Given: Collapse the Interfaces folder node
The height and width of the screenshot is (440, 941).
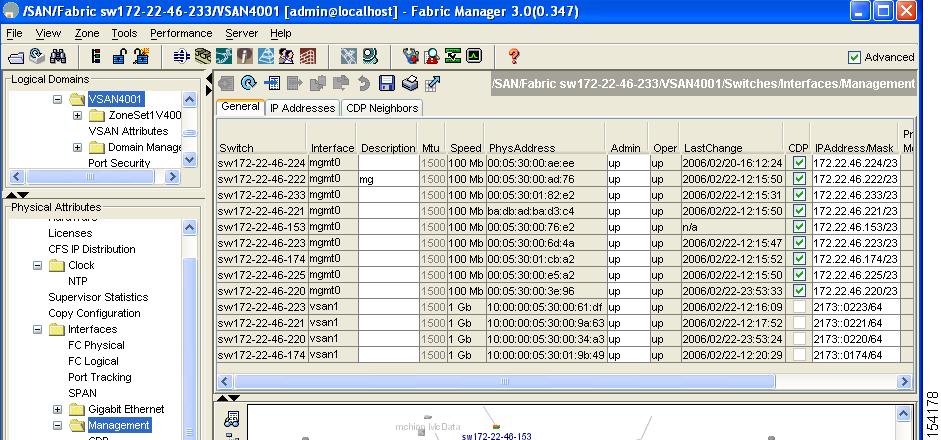Looking at the screenshot, I should pos(37,329).
